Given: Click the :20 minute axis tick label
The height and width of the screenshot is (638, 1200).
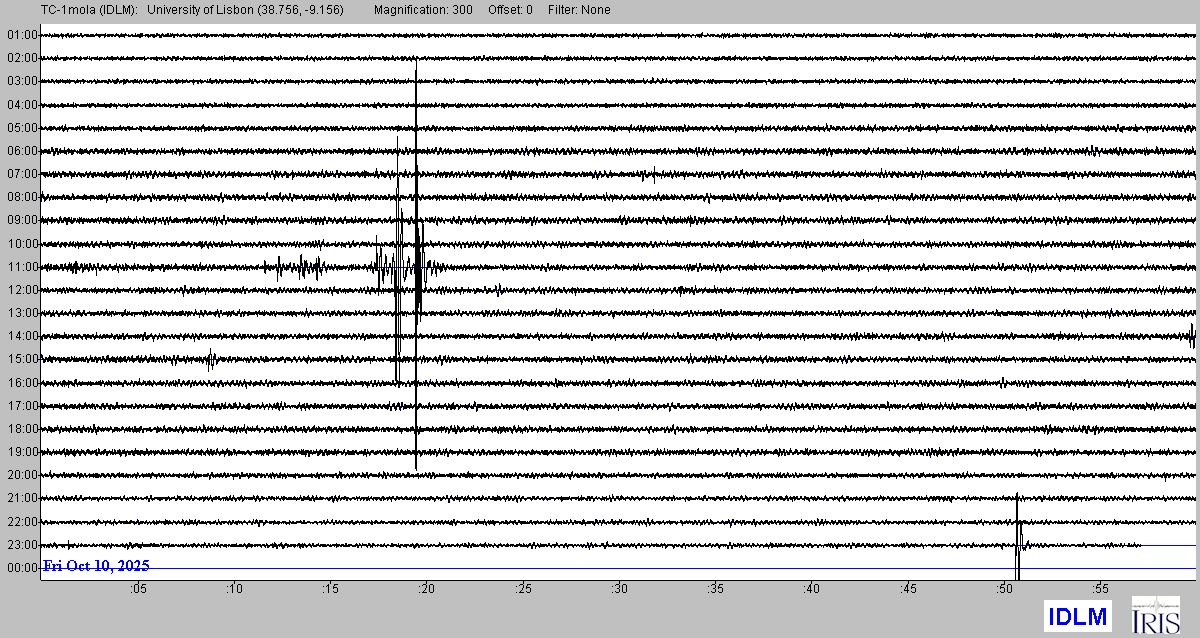Looking at the screenshot, I should pos(425,589).
